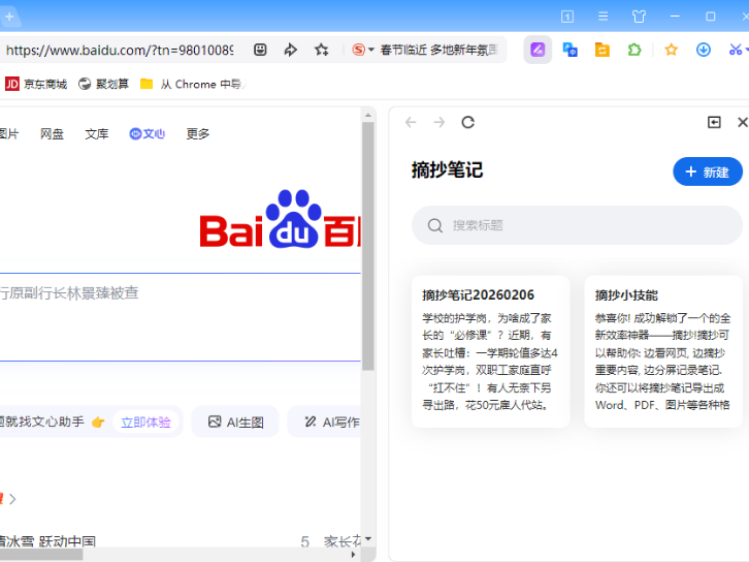Click the yellow folder extension icon
This screenshot has width=749, height=562.
click(x=602, y=50)
